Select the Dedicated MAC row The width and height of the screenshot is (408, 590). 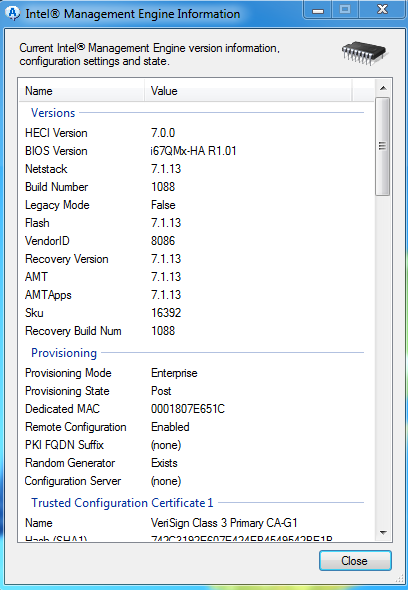coord(196,409)
